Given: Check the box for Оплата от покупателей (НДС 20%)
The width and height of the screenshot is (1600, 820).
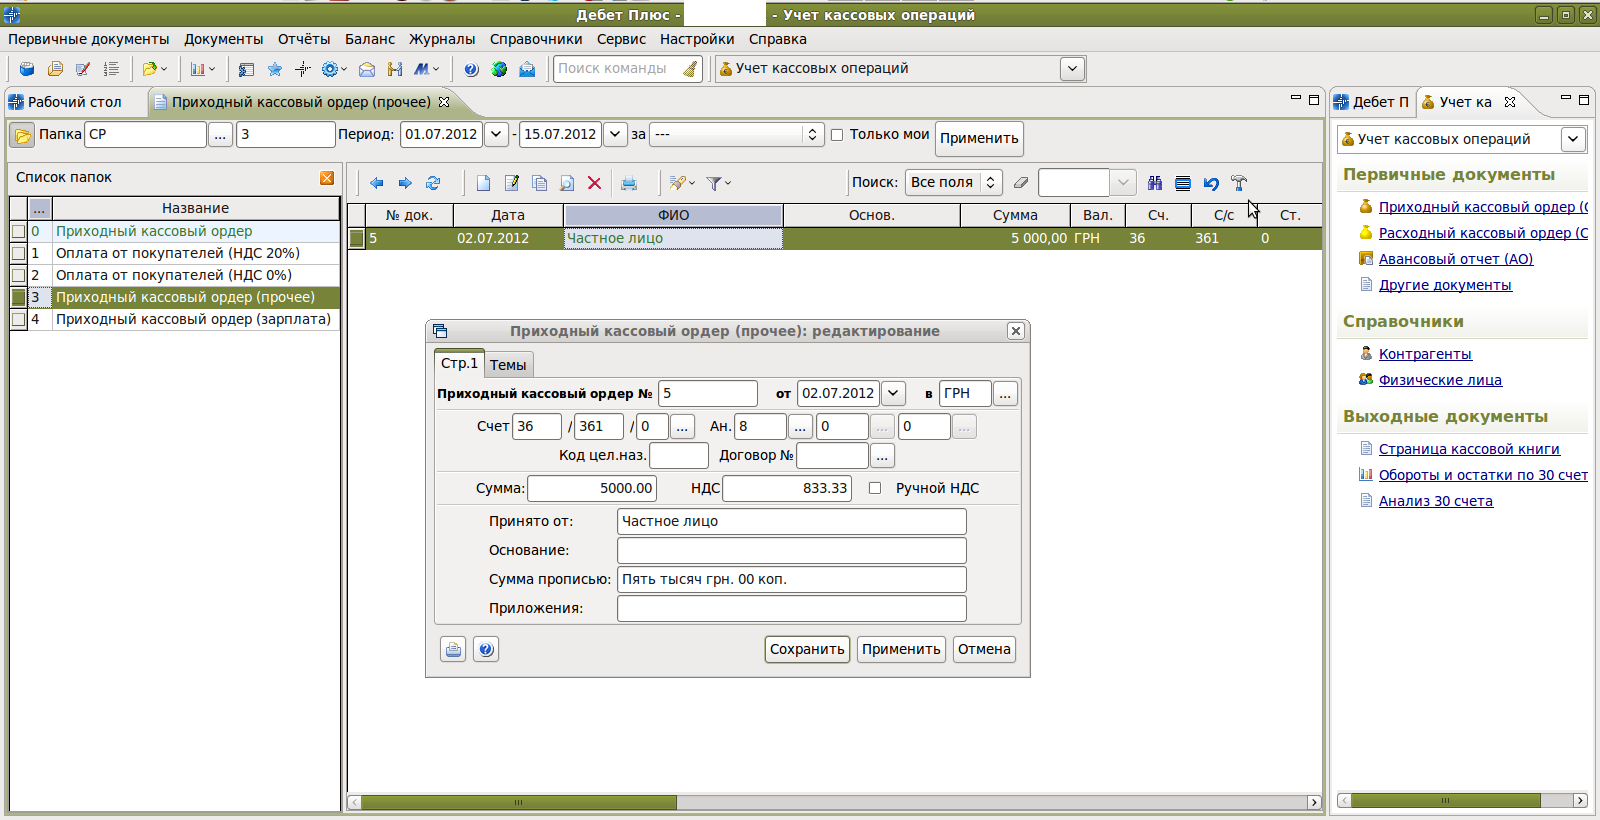Looking at the screenshot, I should pos(18,253).
